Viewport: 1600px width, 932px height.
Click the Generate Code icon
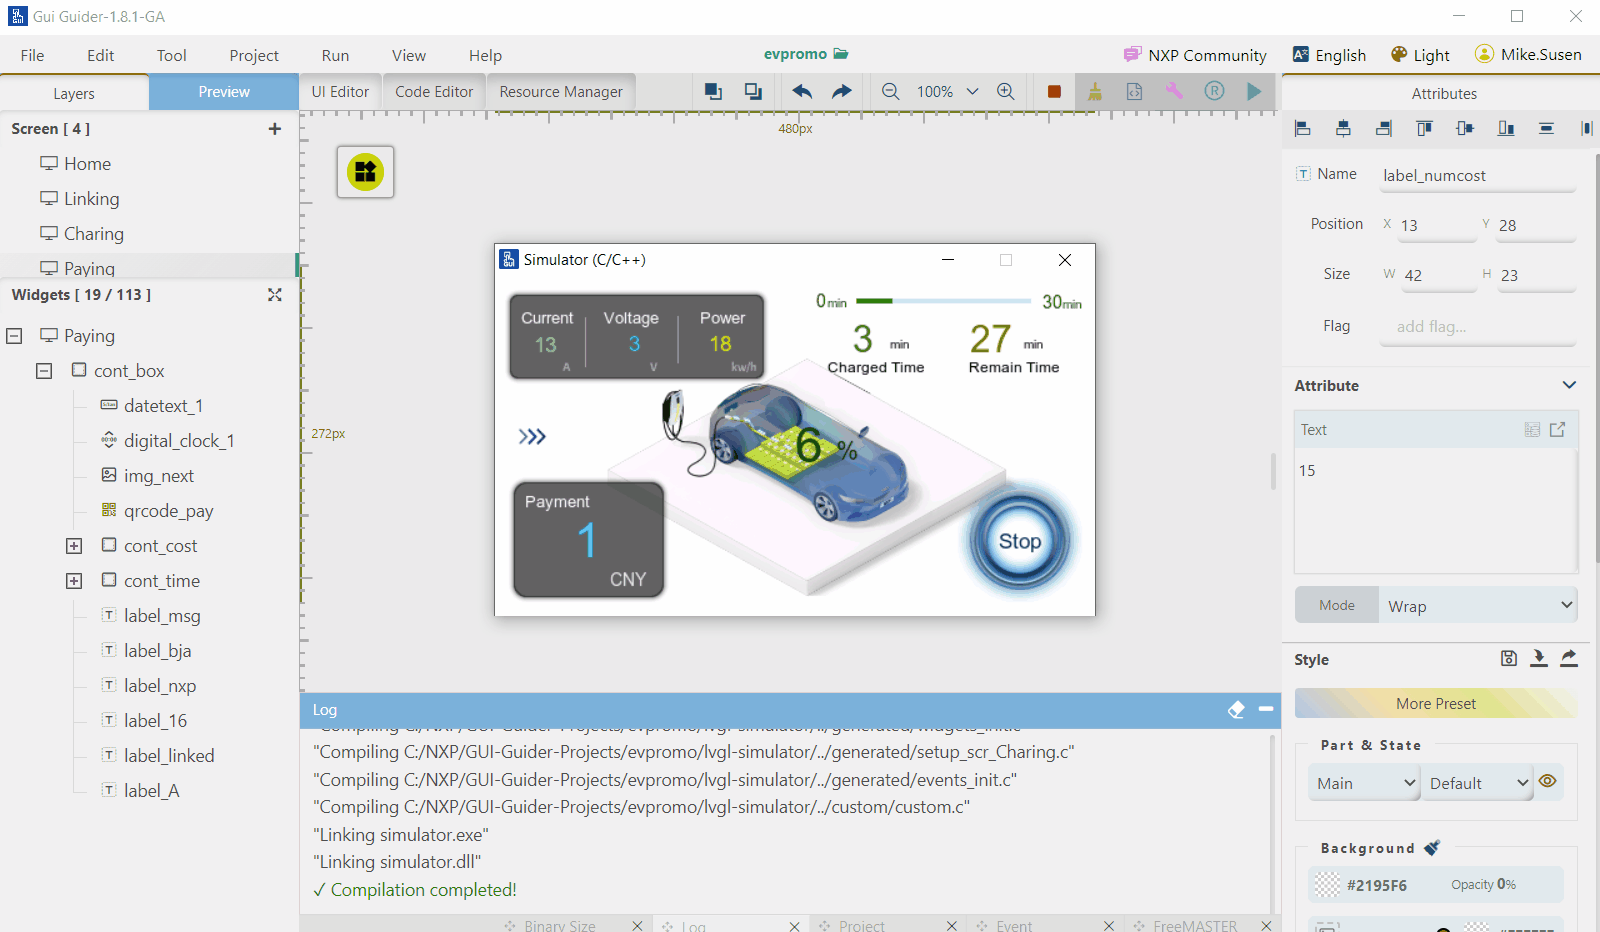point(1134,91)
